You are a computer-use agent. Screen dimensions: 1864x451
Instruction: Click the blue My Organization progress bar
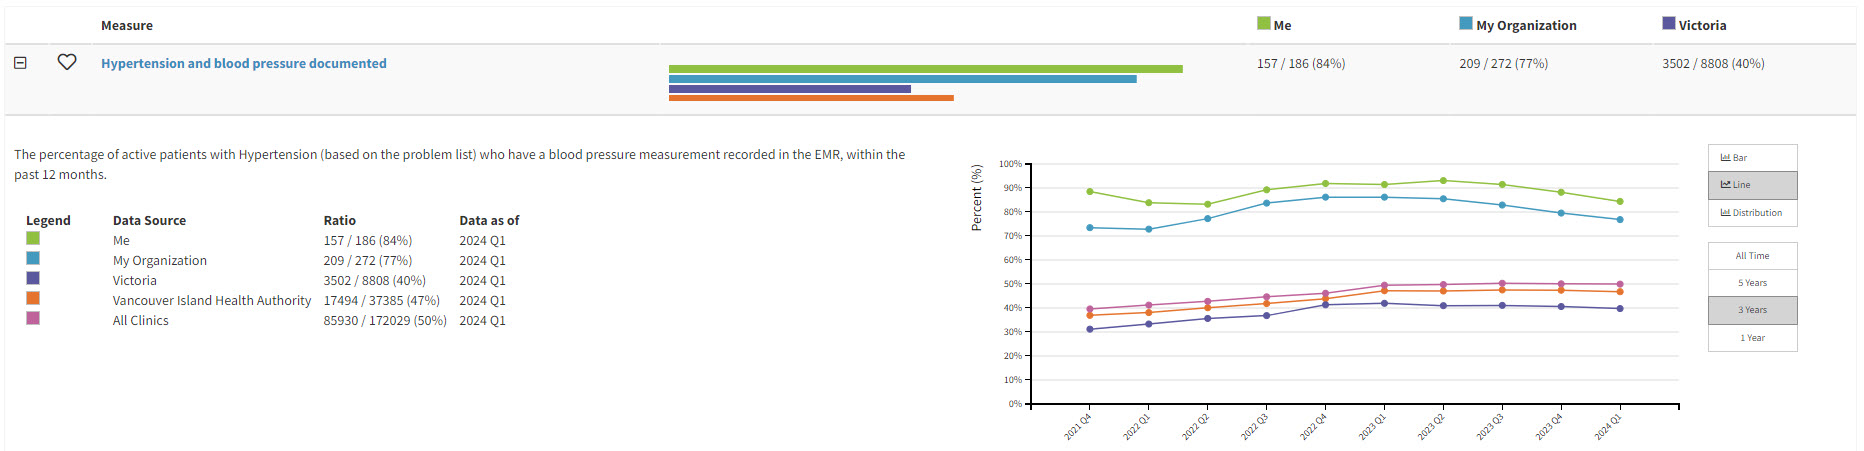[902, 79]
